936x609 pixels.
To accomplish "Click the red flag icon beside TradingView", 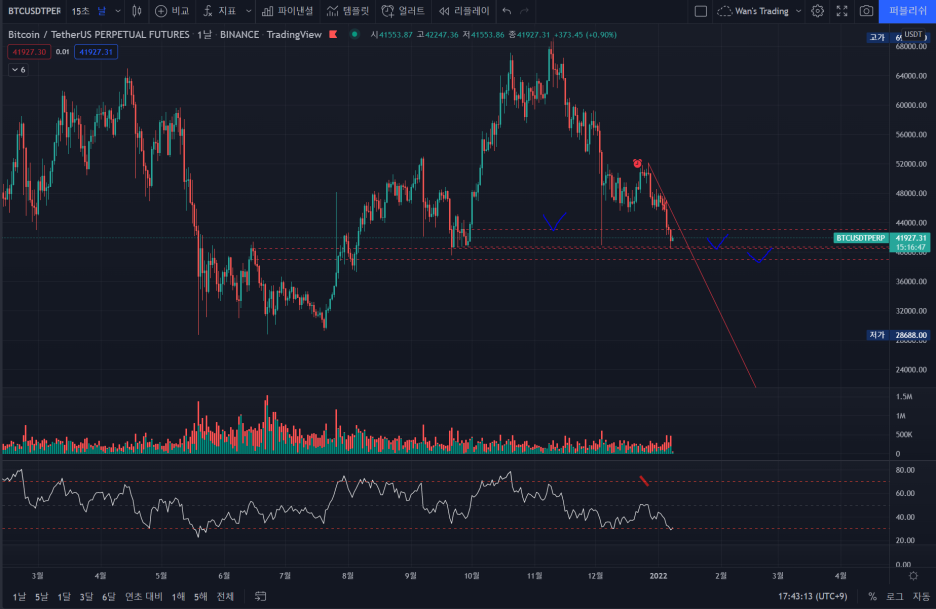I will click(333, 35).
